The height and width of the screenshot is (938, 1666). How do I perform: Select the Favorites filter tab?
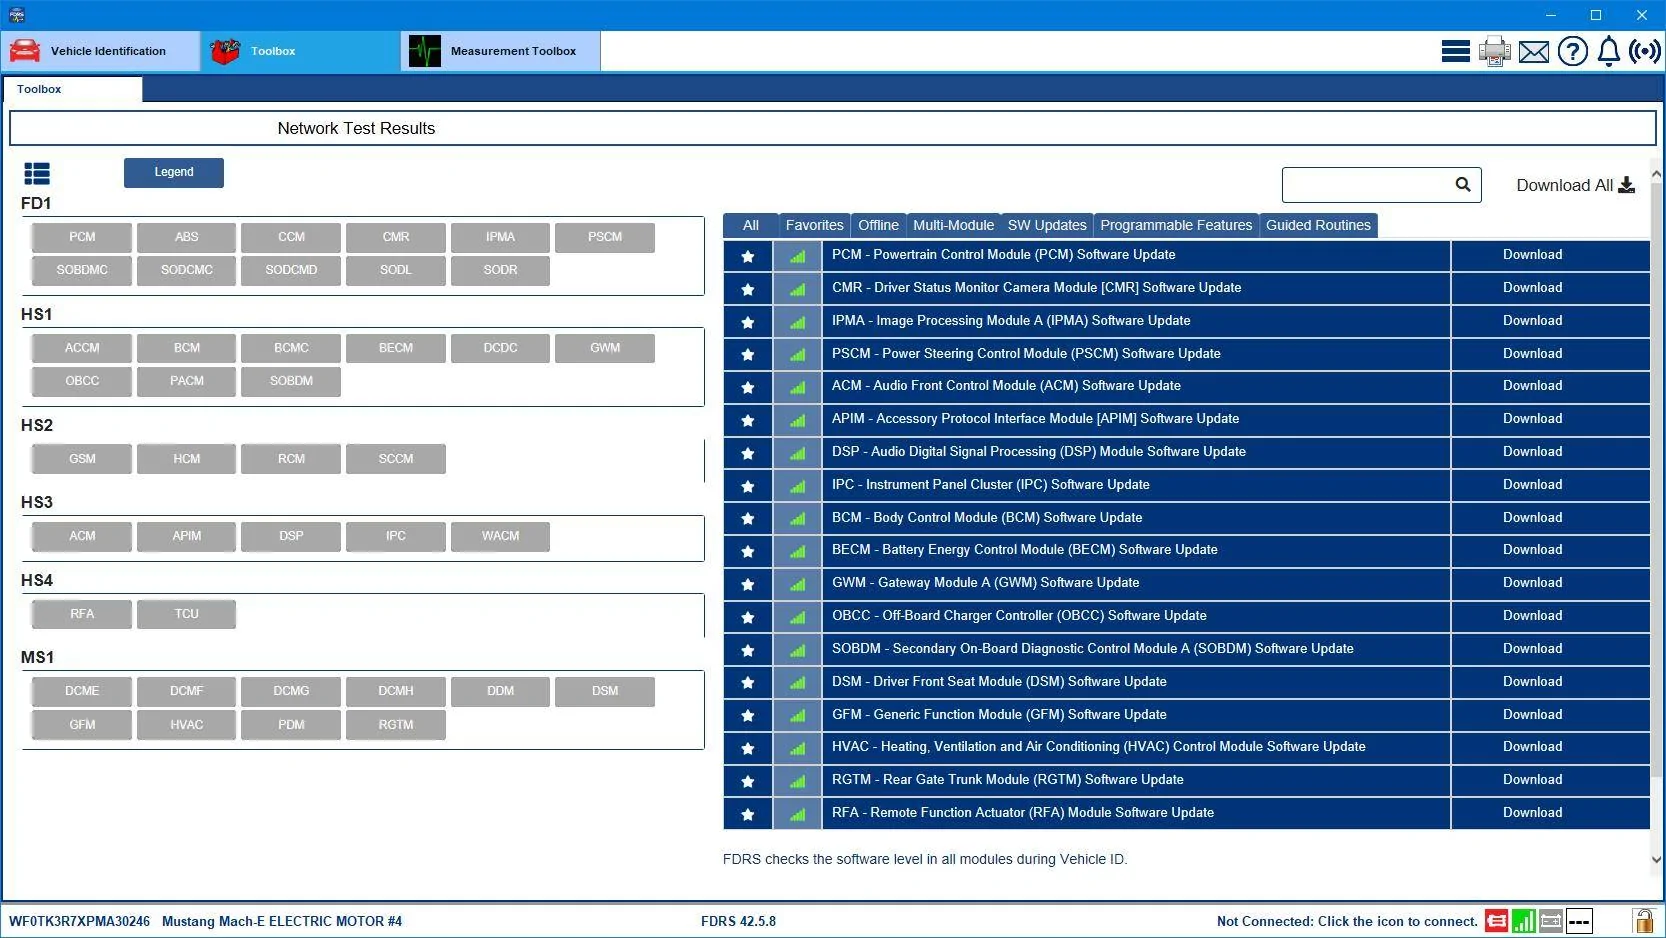point(814,226)
